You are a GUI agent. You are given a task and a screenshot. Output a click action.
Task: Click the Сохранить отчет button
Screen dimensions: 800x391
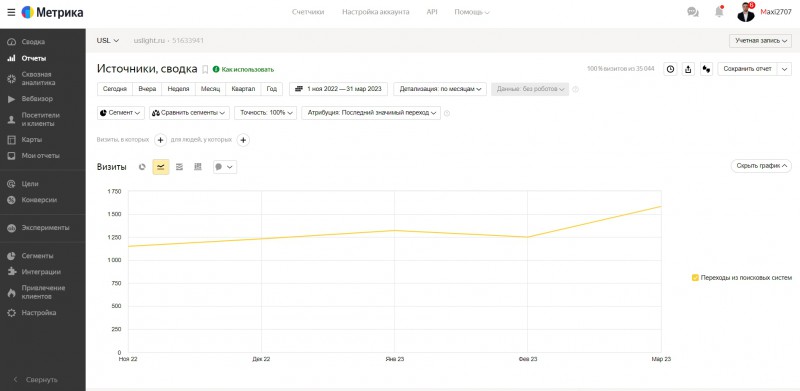(747, 69)
